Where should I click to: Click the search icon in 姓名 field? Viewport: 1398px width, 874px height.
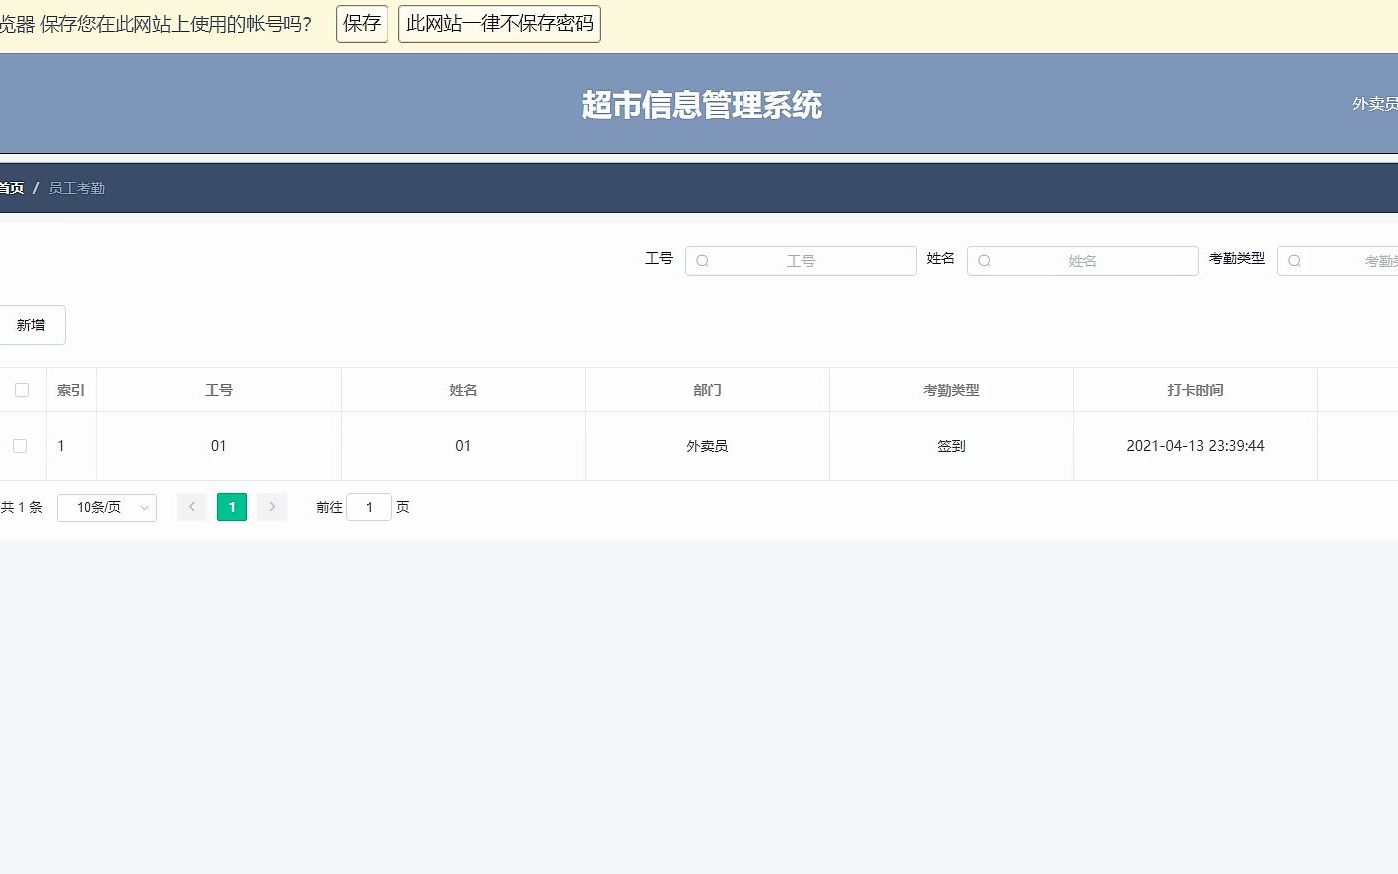click(x=985, y=261)
